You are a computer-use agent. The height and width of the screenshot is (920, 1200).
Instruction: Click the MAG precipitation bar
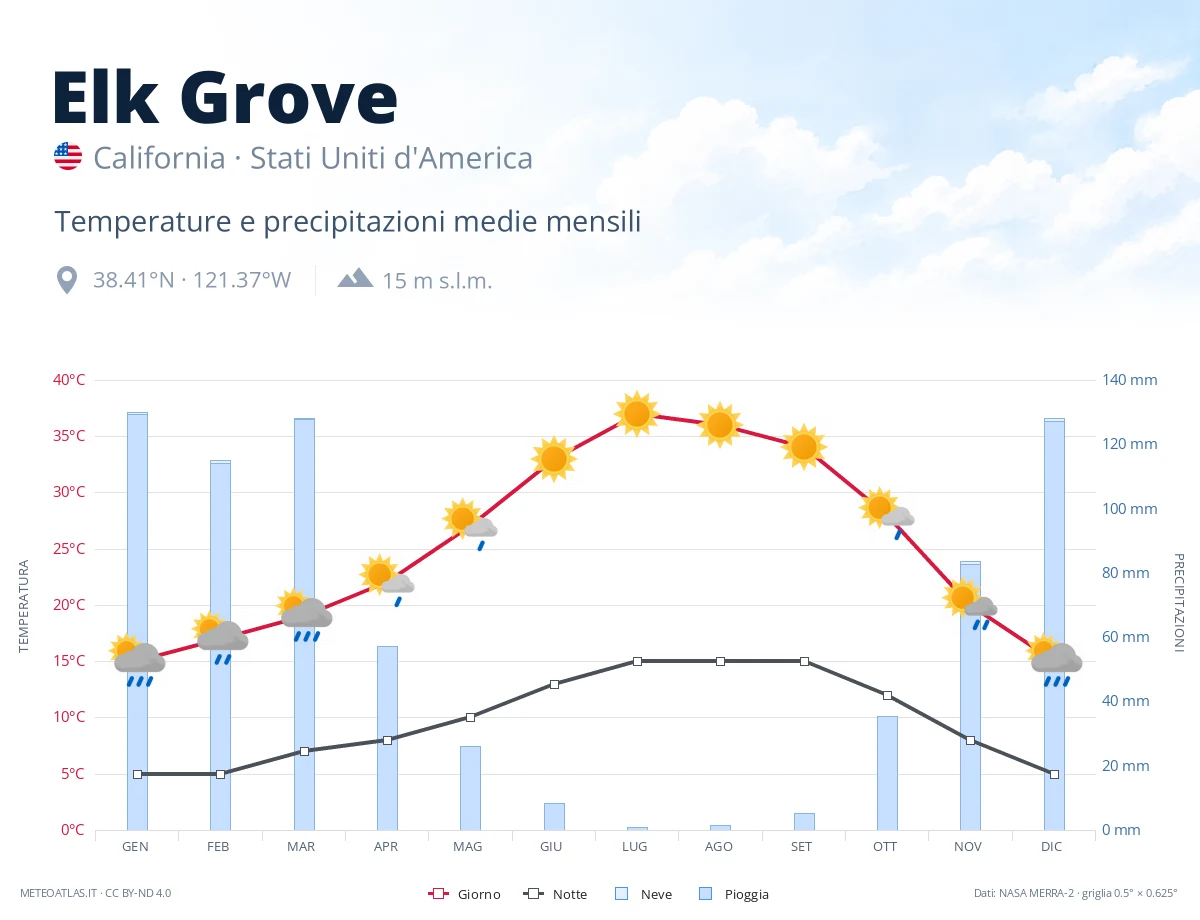coord(470,788)
